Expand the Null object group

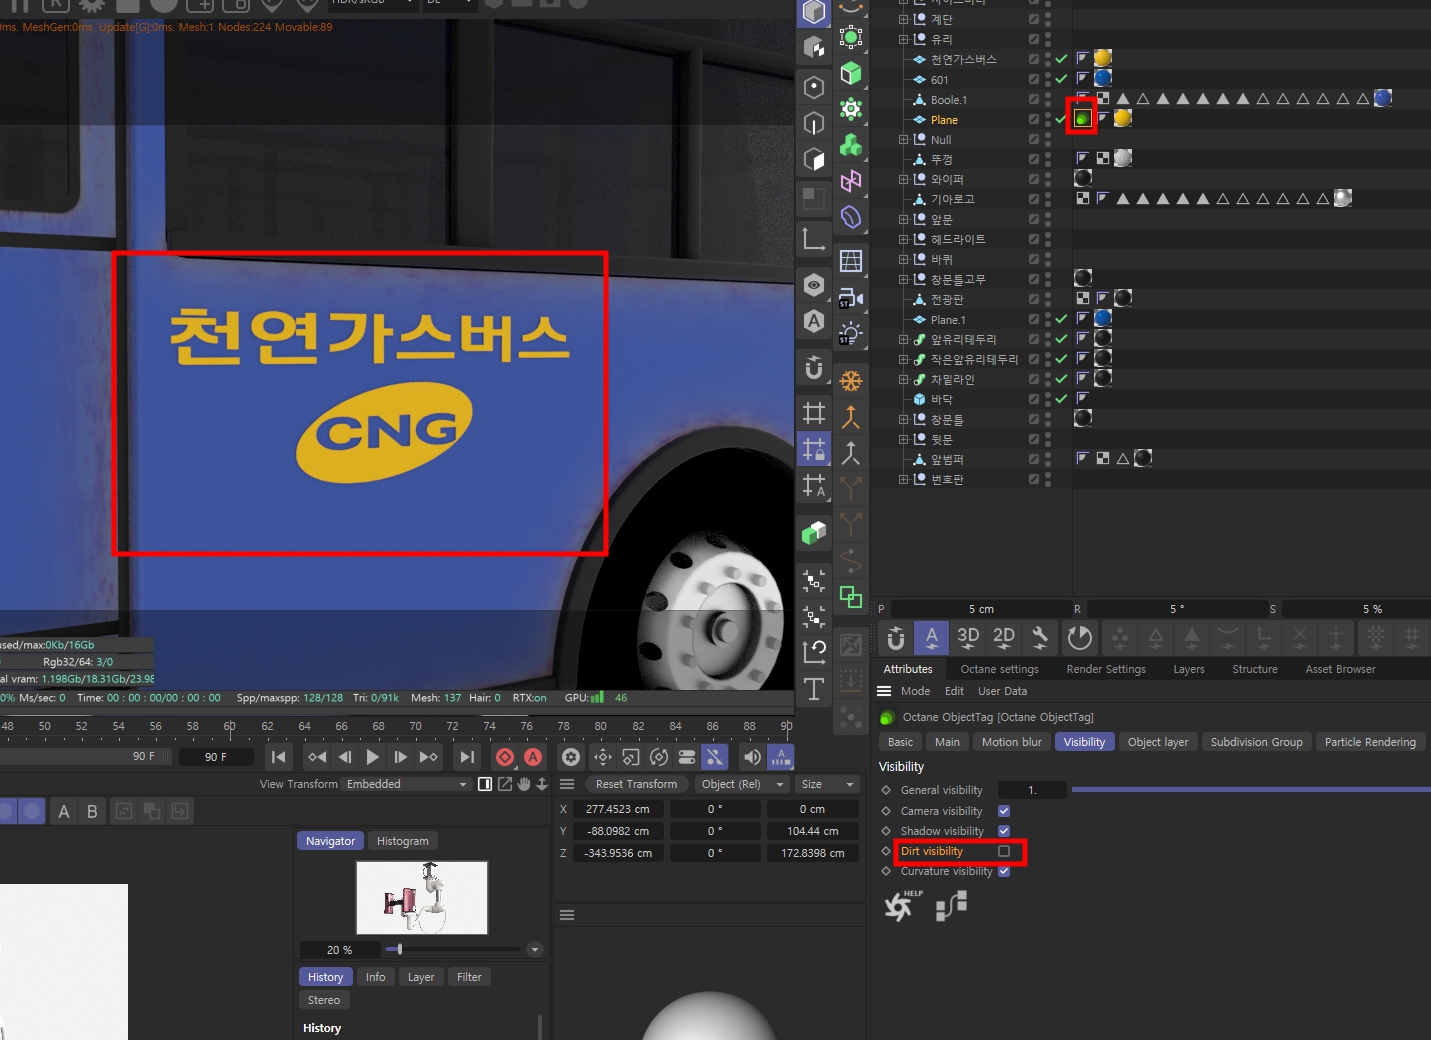pyautogui.click(x=903, y=139)
